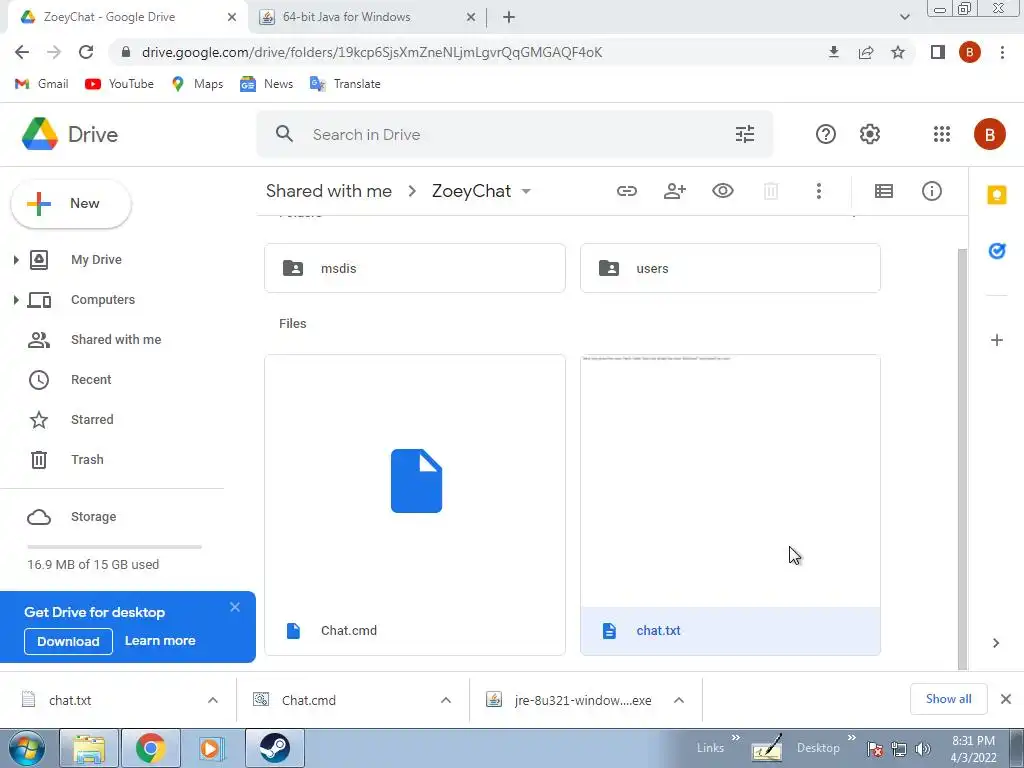Click the Get add-ons plus icon

pyautogui.click(x=997, y=340)
